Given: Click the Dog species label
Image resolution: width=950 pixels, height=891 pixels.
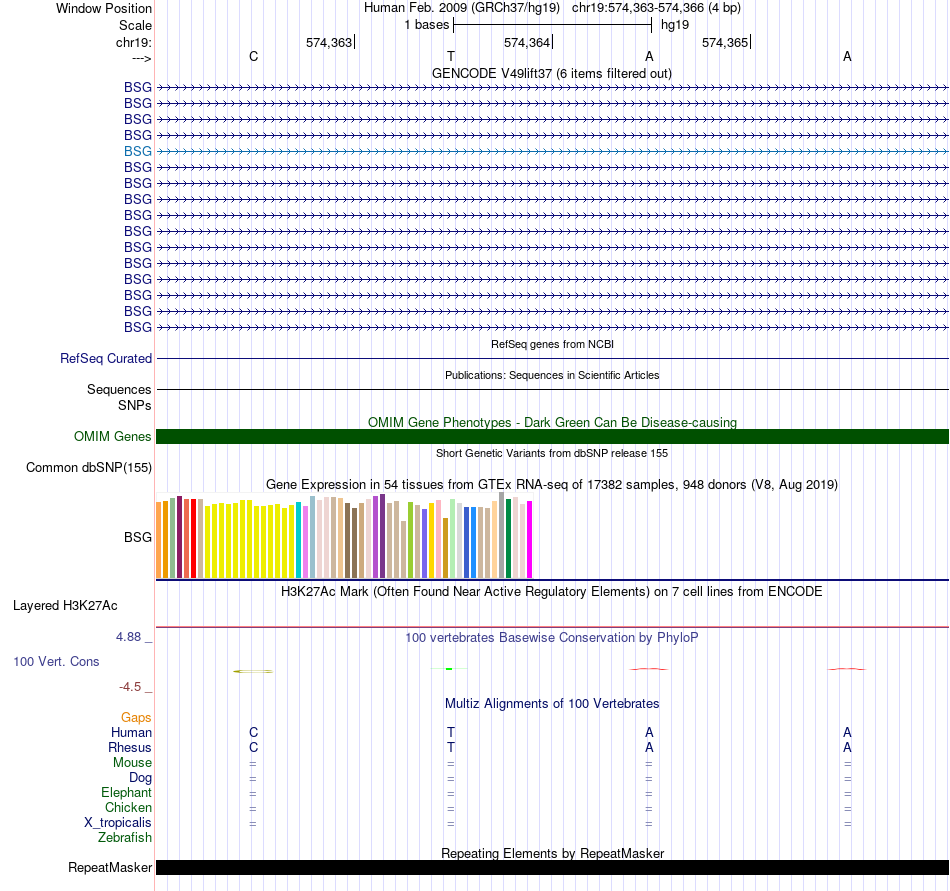Looking at the screenshot, I should (x=140, y=778).
